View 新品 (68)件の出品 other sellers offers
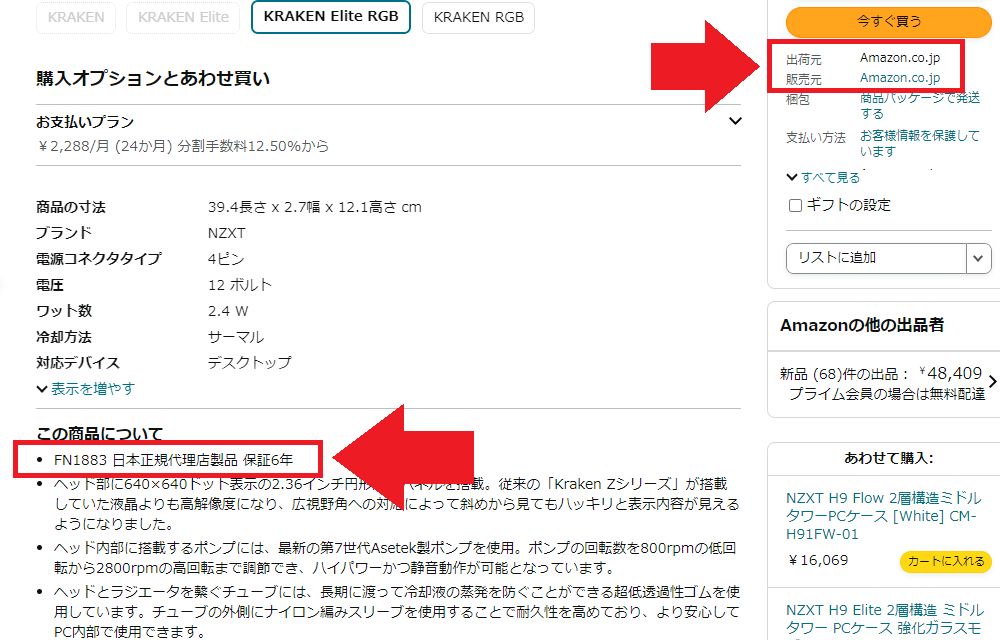This screenshot has width=1000, height=640. [x=881, y=383]
